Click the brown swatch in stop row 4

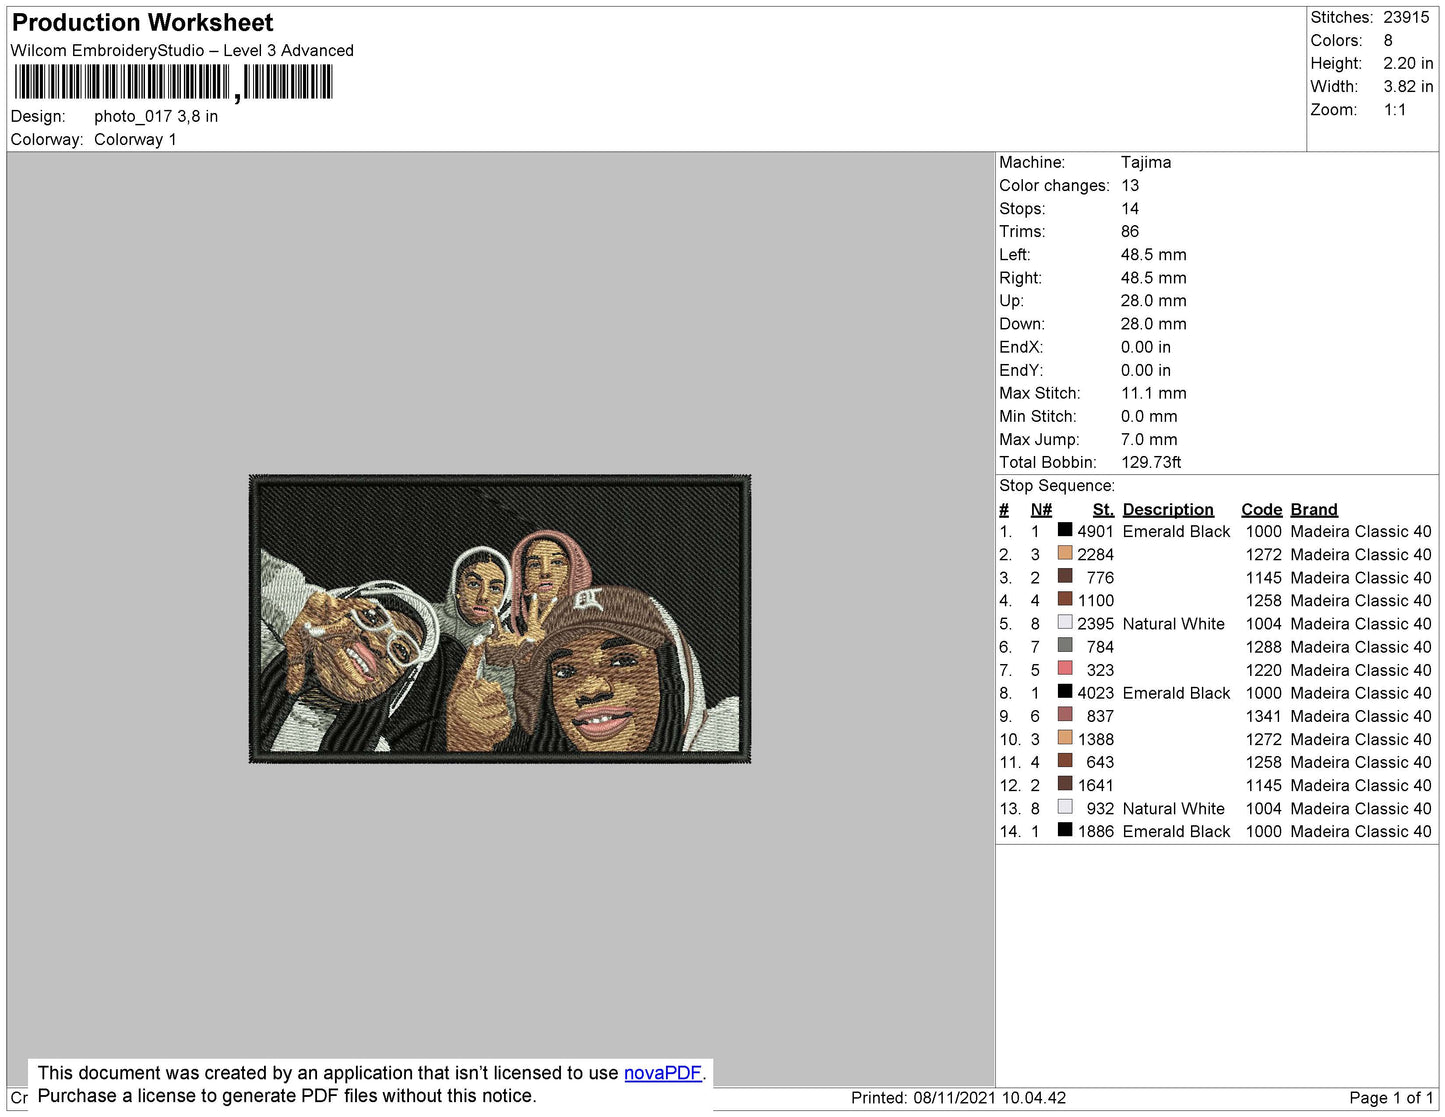tap(1065, 599)
